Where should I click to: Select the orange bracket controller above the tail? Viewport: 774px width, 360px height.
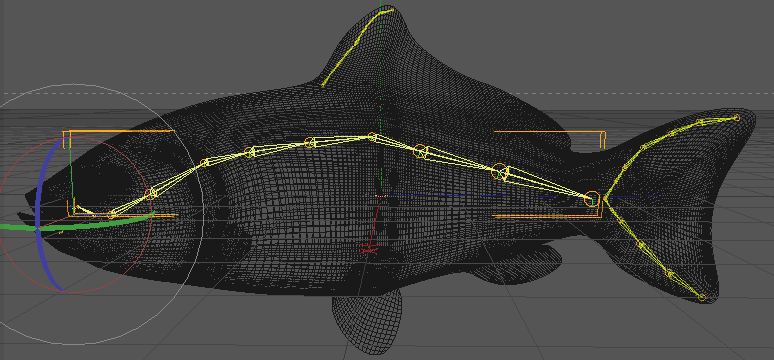549,138
